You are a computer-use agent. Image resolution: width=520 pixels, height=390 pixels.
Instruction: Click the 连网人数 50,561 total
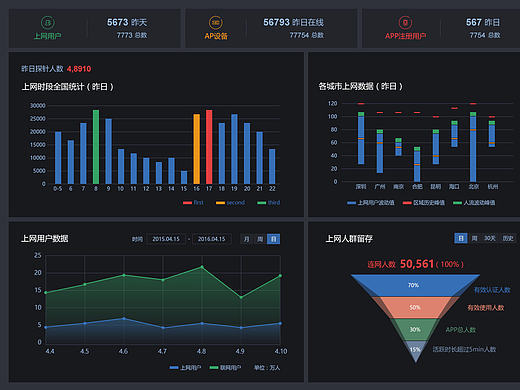[415, 264]
